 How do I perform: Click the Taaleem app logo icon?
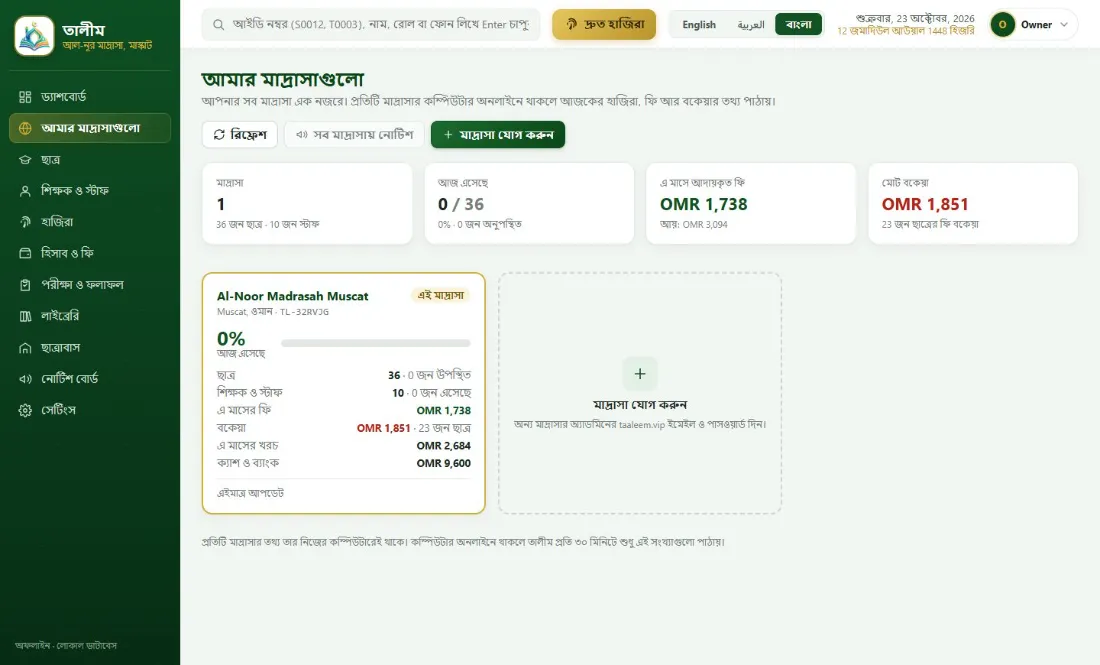click(x=34, y=36)
